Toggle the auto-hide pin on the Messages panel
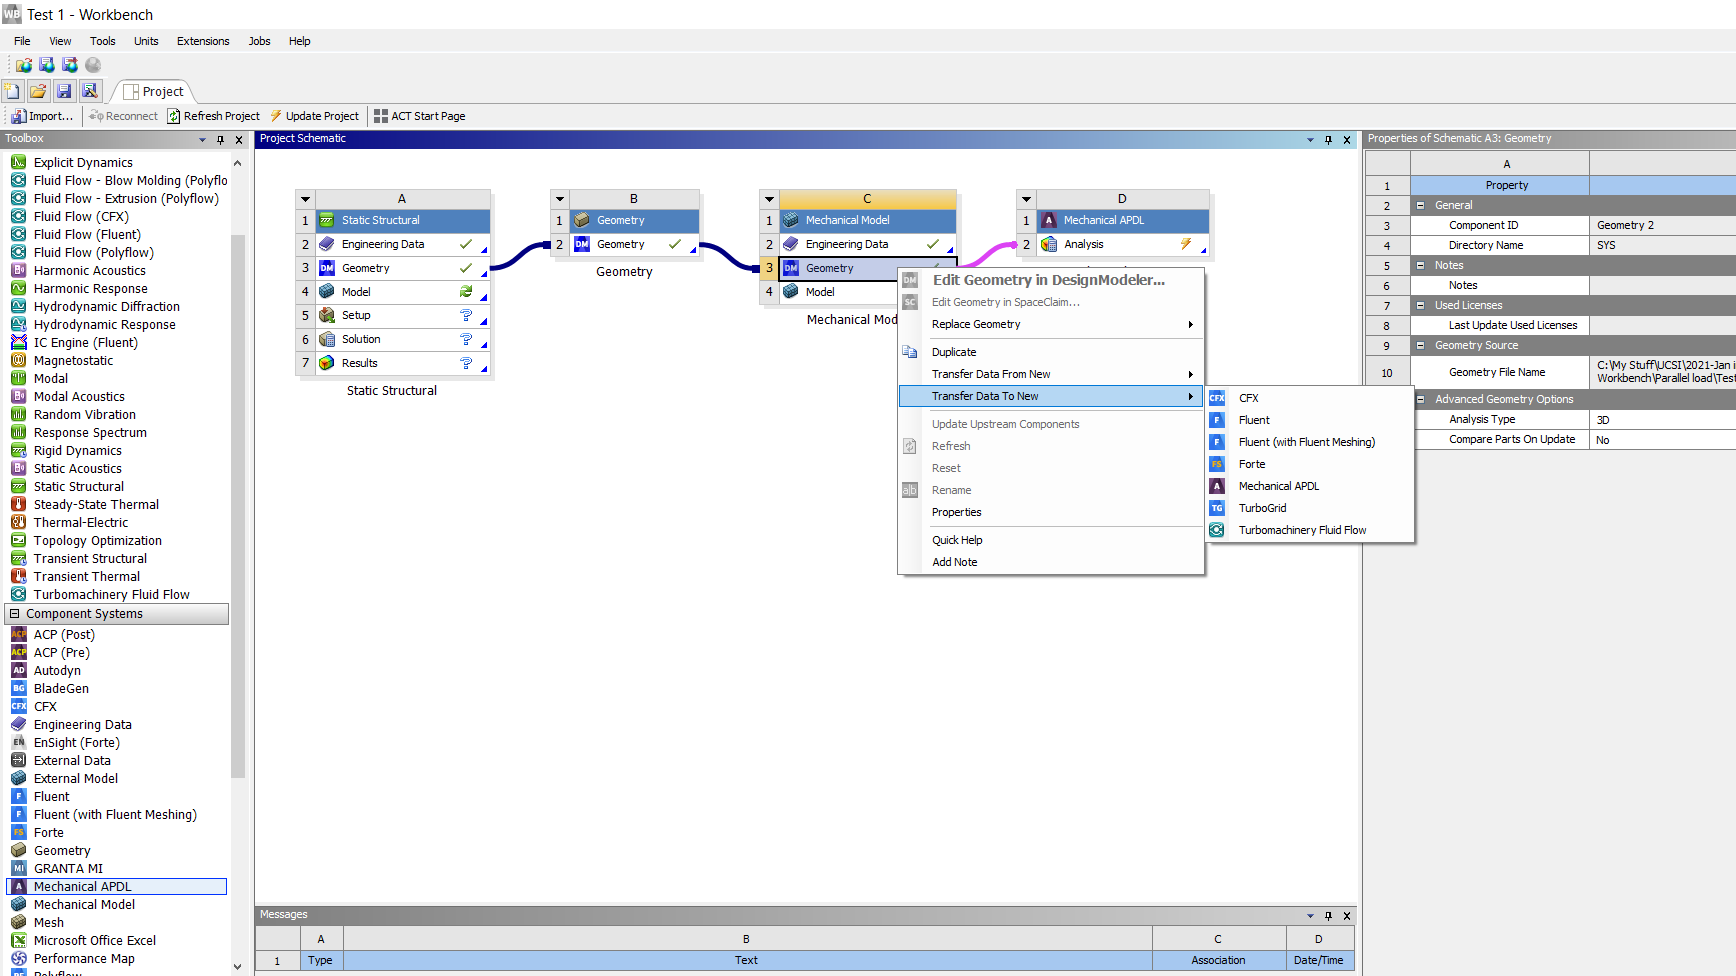Image resolution: width=1736 pixels, height=976 pixels. [x=1328, y=915]
